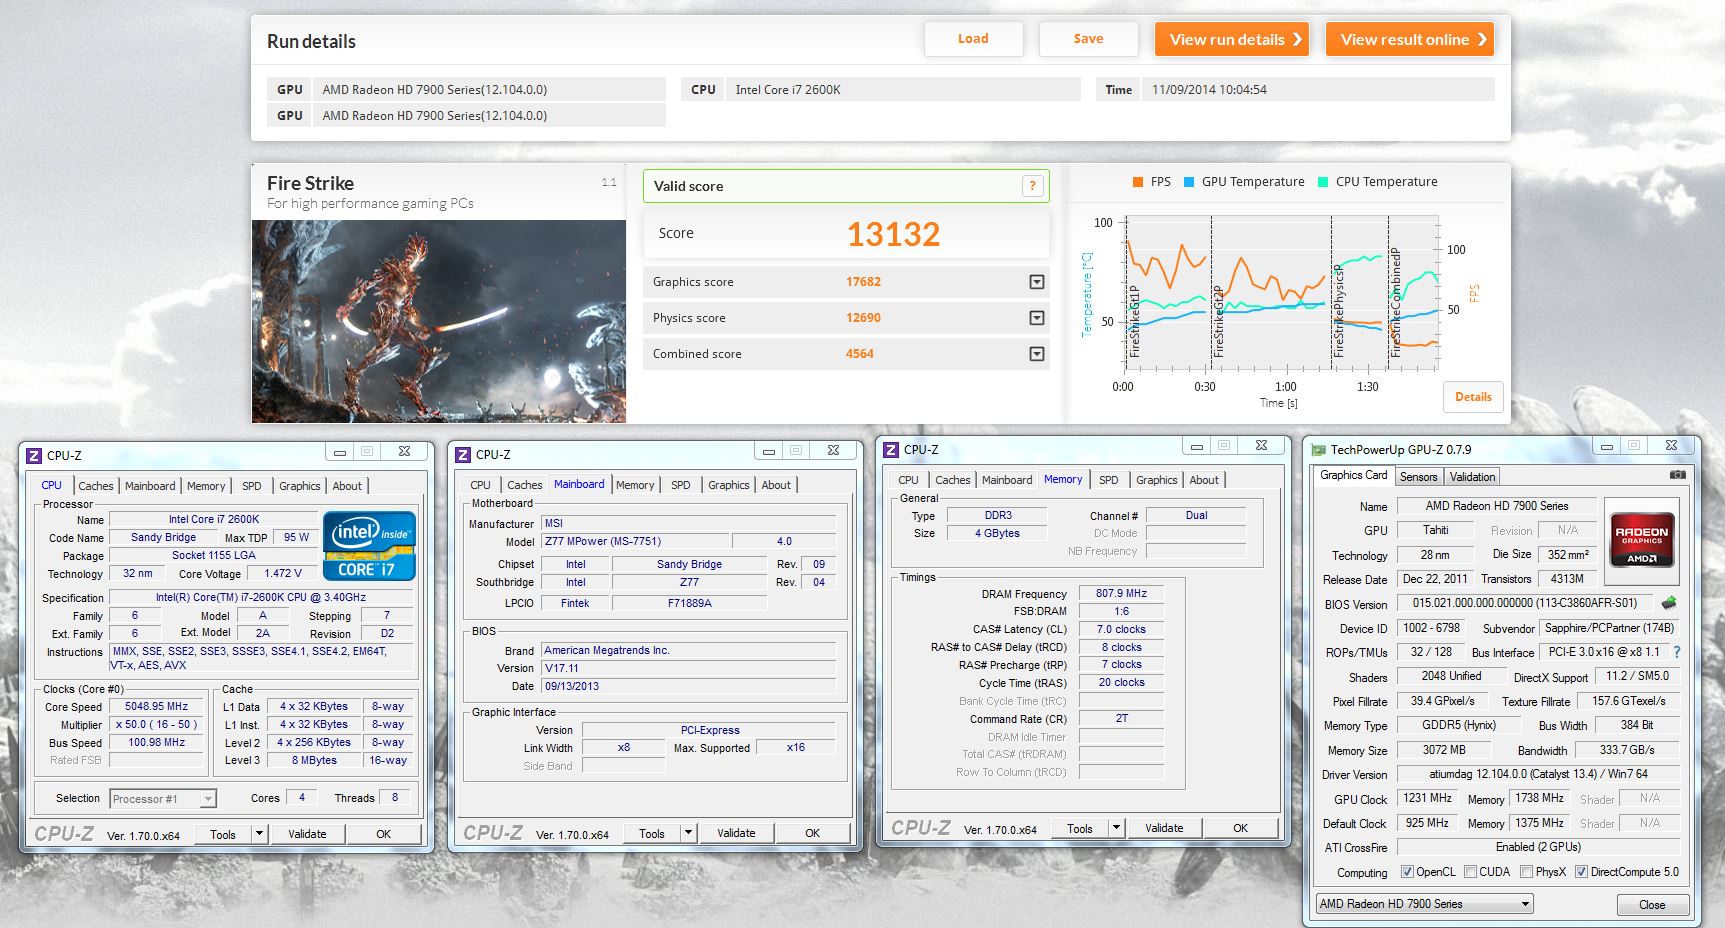Click the Valid score help question mark
Screen dimensions: 1725x928
coord(1032,186)
